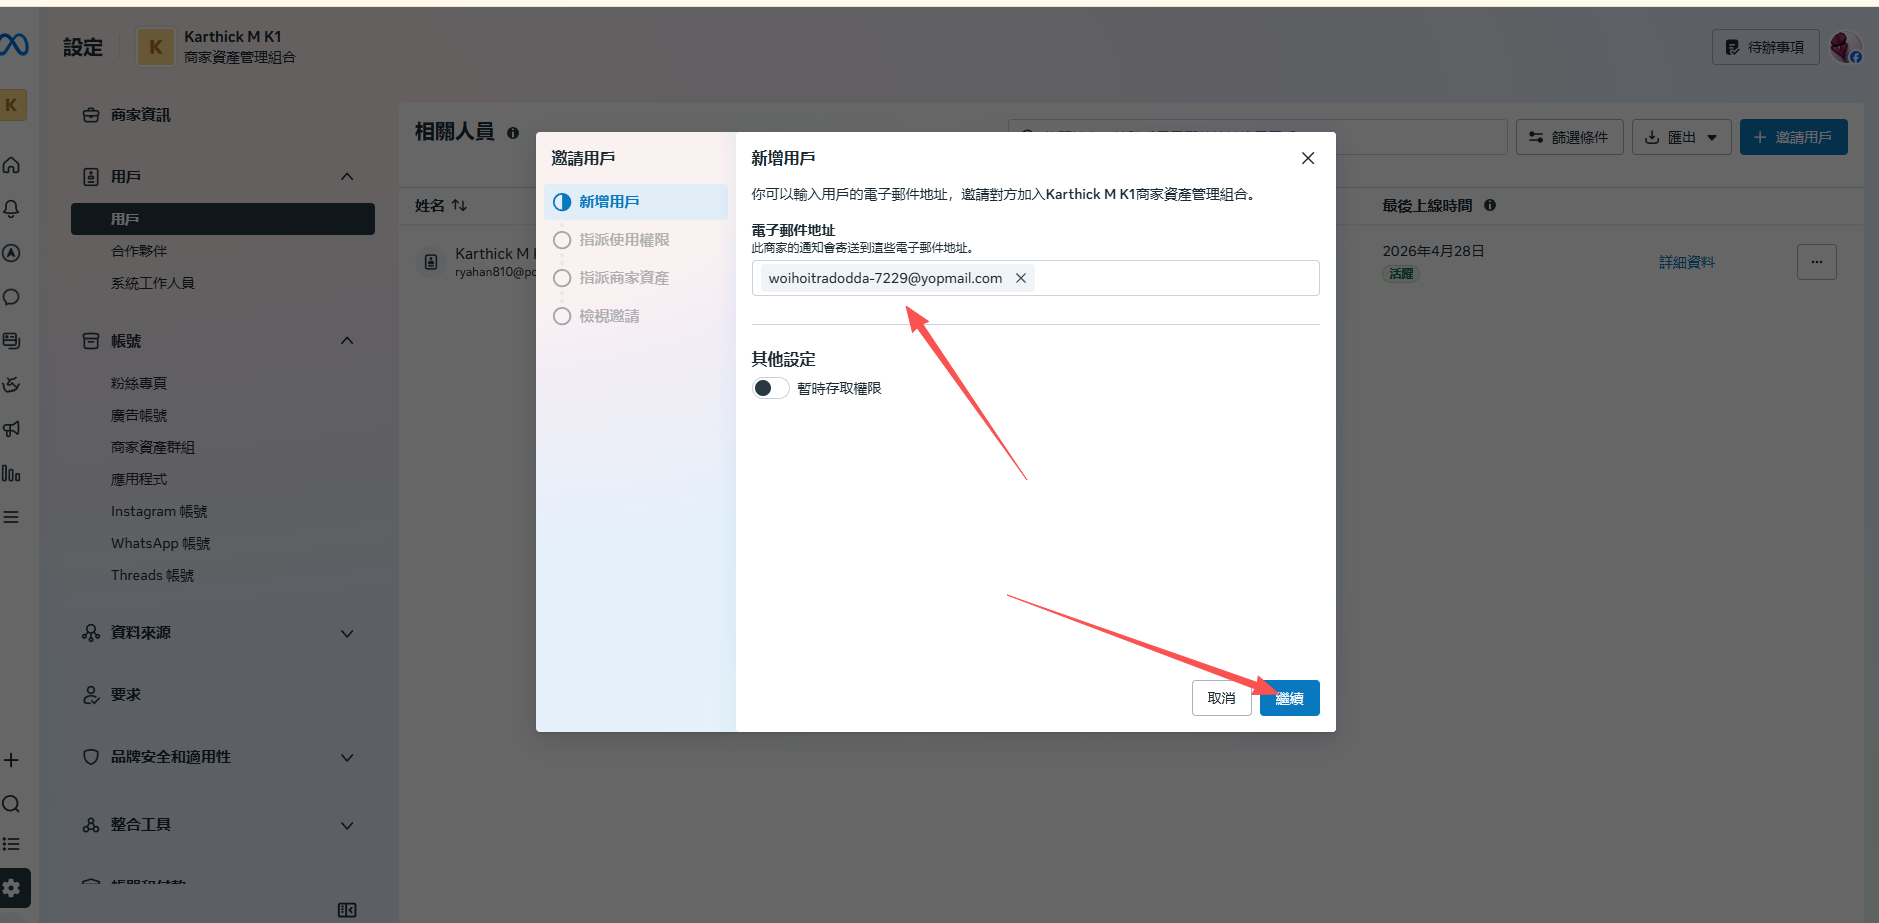Select the 檢視邀請 step
Viewport: 1879px width, 923px height.
[x=608, y=316]
